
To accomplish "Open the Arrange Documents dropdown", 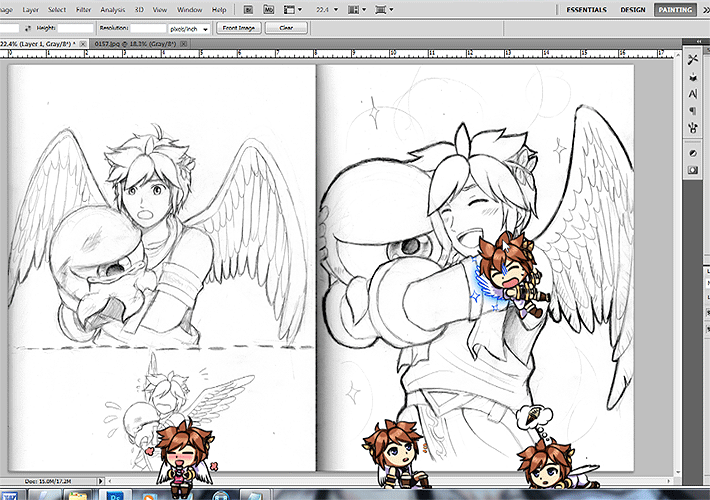I will coord(357,9).
